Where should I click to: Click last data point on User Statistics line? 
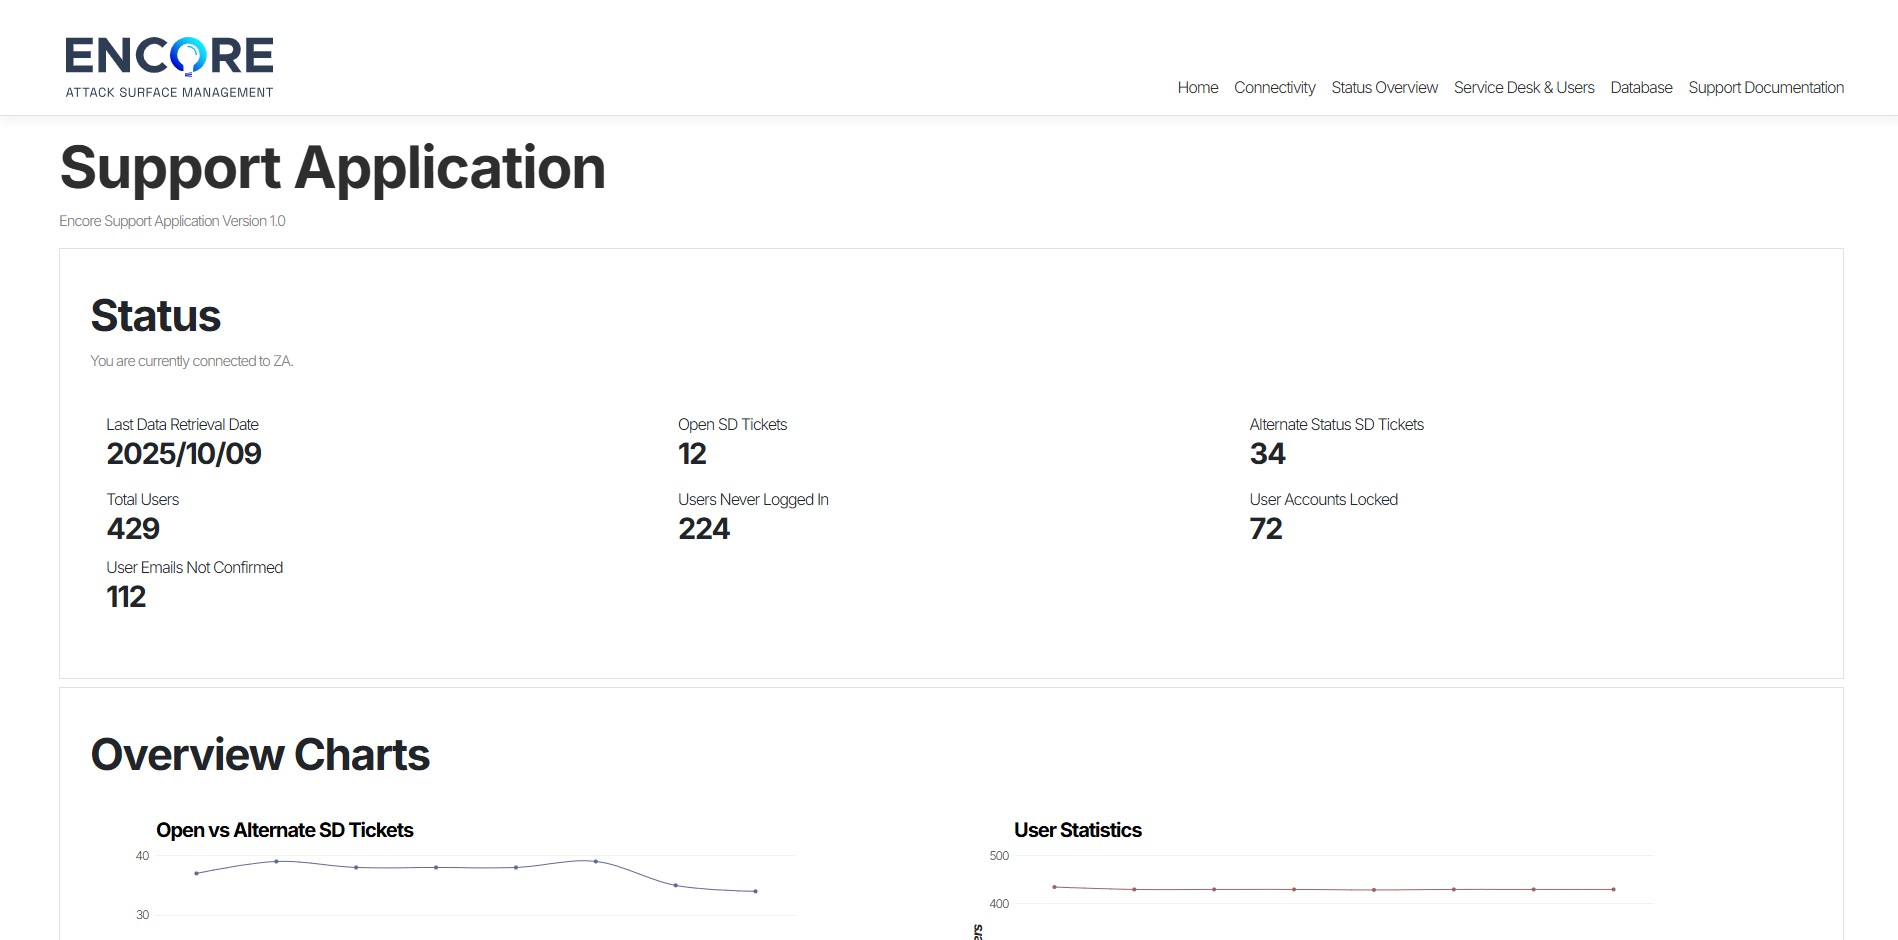pos(1613,889)
